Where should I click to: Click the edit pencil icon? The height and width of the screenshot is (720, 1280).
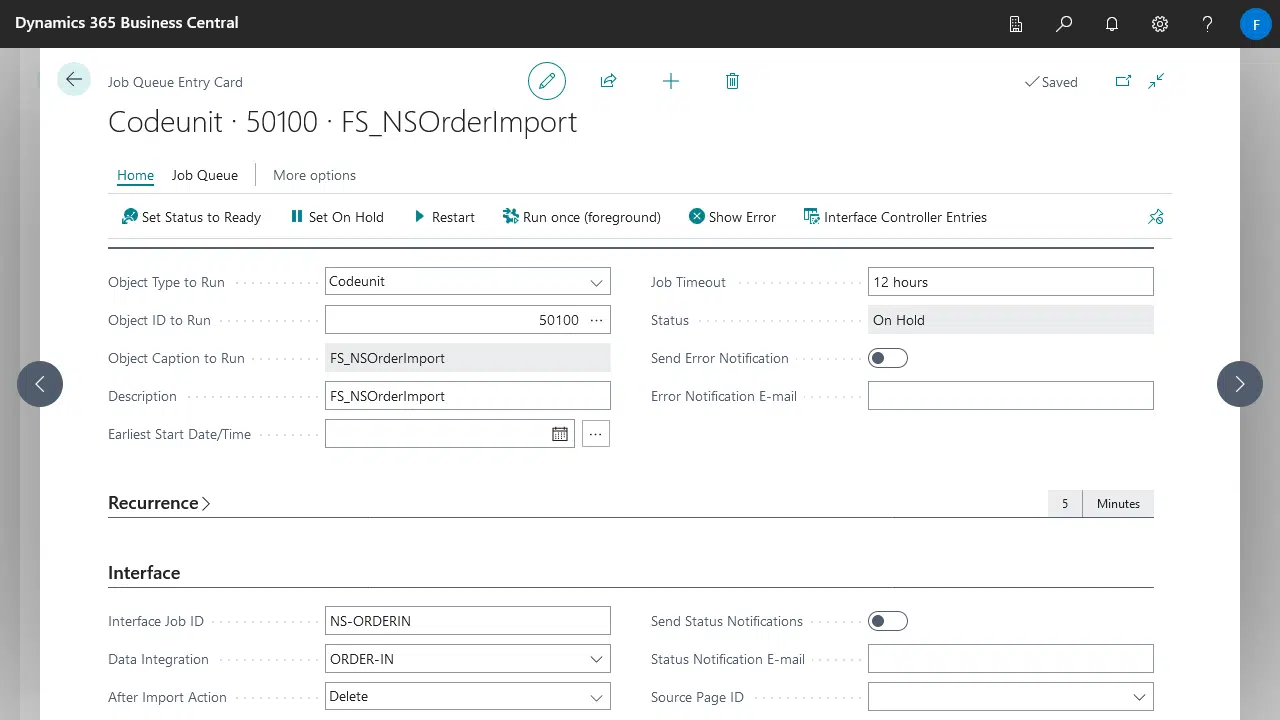[546, 80]
